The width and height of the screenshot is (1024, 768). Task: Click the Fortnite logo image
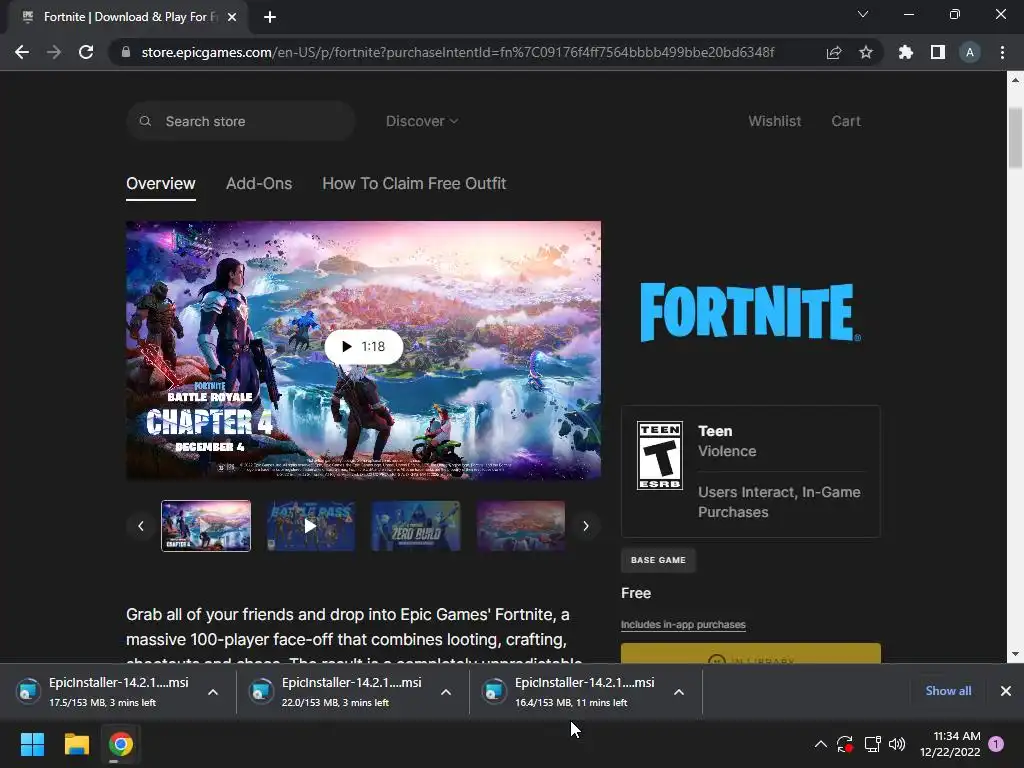tap(750, 313)
